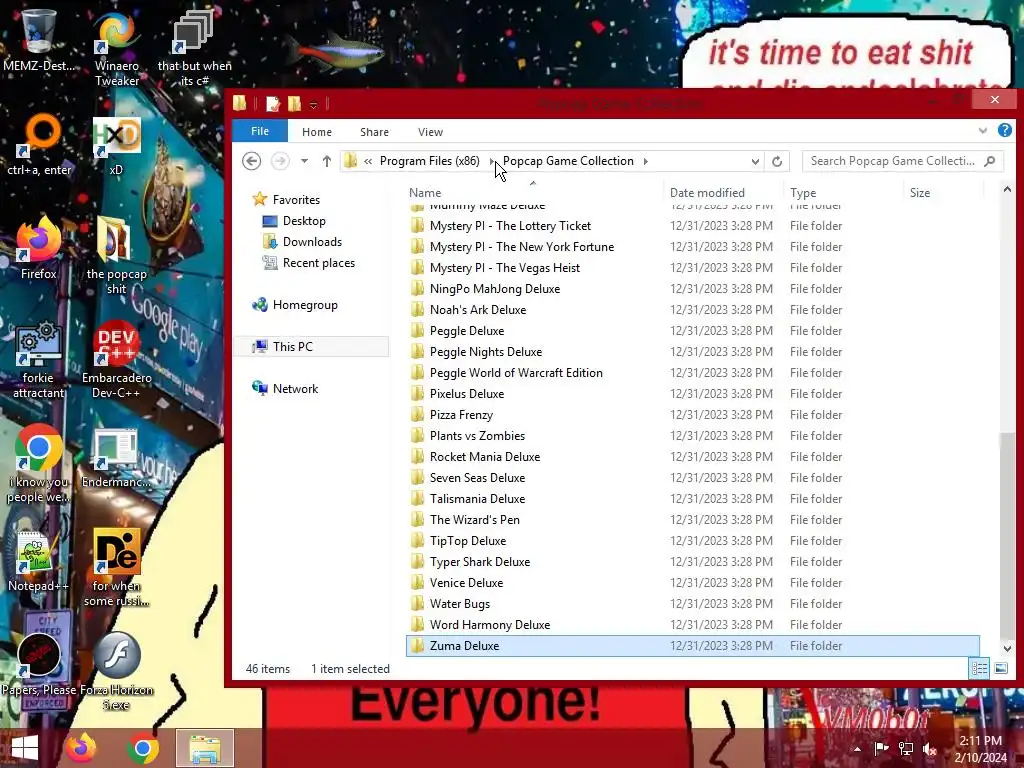Click the network tray icon
Viewport: 1024px width, 768px height.
906,749
